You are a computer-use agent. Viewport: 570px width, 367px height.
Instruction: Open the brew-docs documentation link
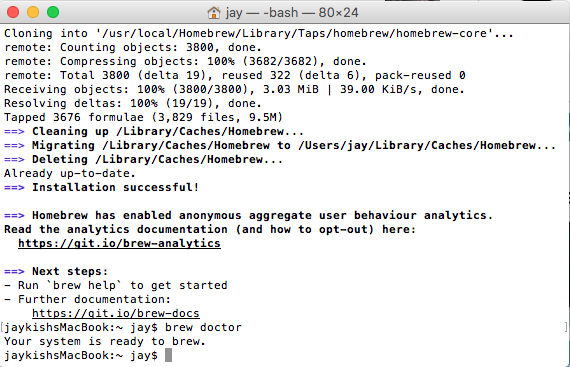tap(116, 313)
